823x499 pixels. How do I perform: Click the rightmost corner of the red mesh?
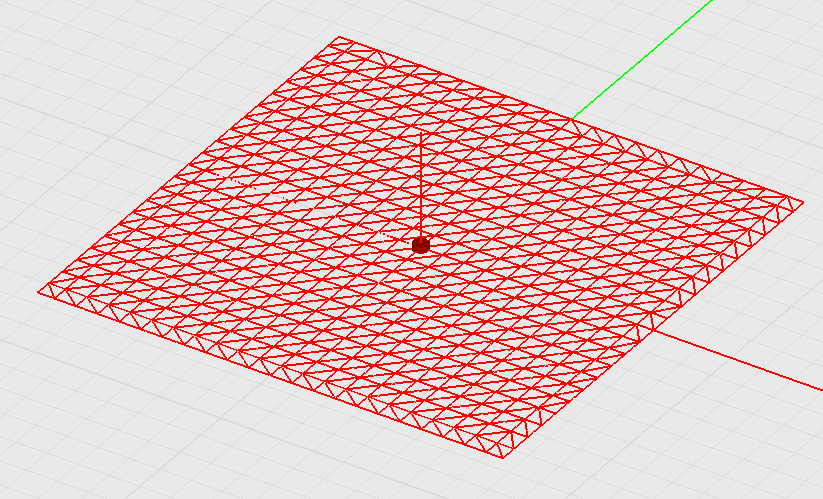[802, 202]
